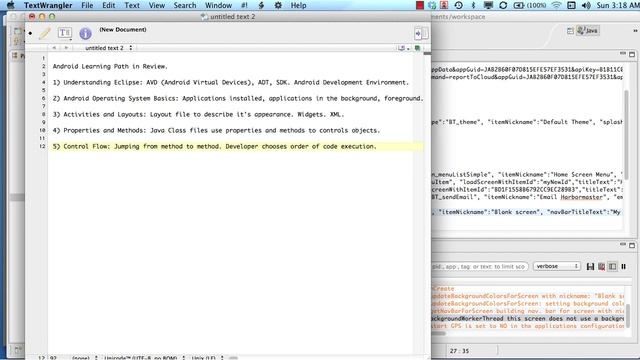Click the Bluetooth status icon
640x360 pixels.
[473, 5]
